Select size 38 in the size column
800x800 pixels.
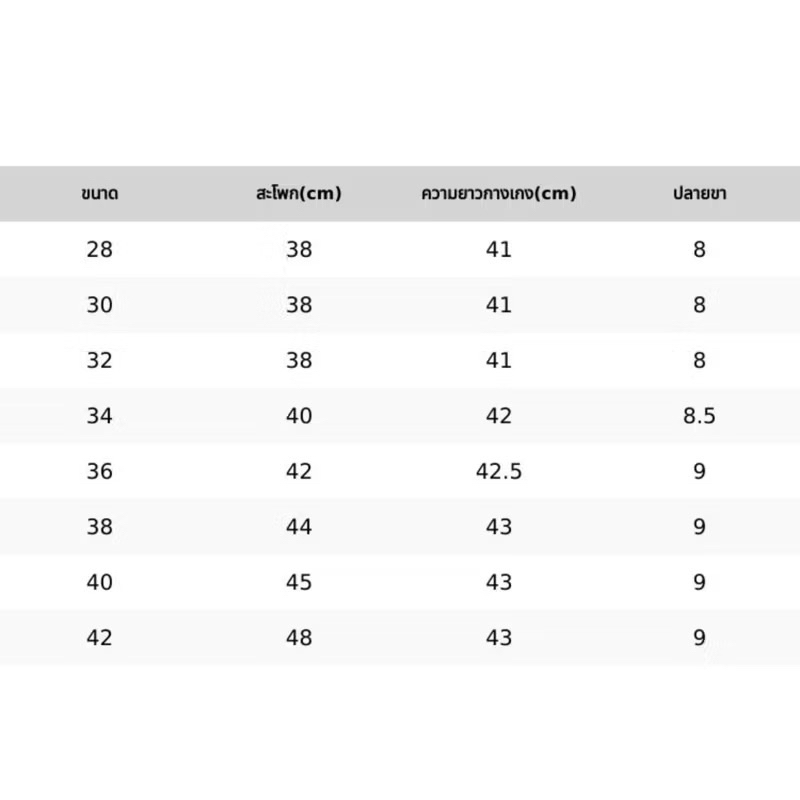click(x=99, y=527)
